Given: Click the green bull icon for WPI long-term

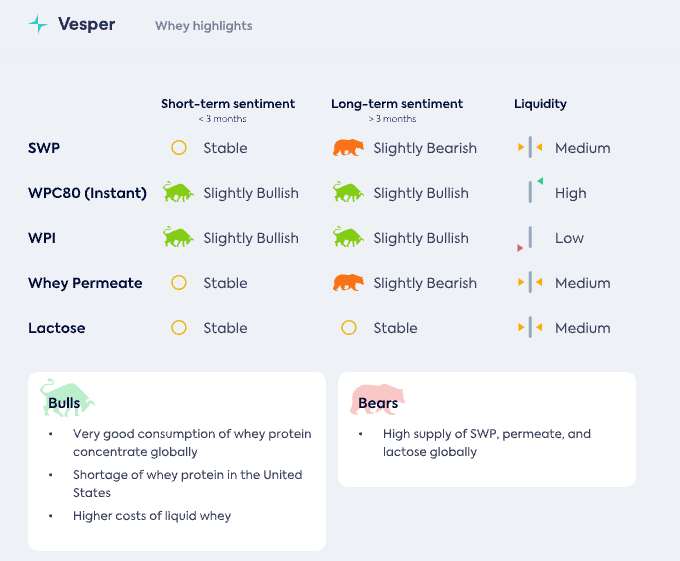Looking at the screenshot, I should 348,238.
